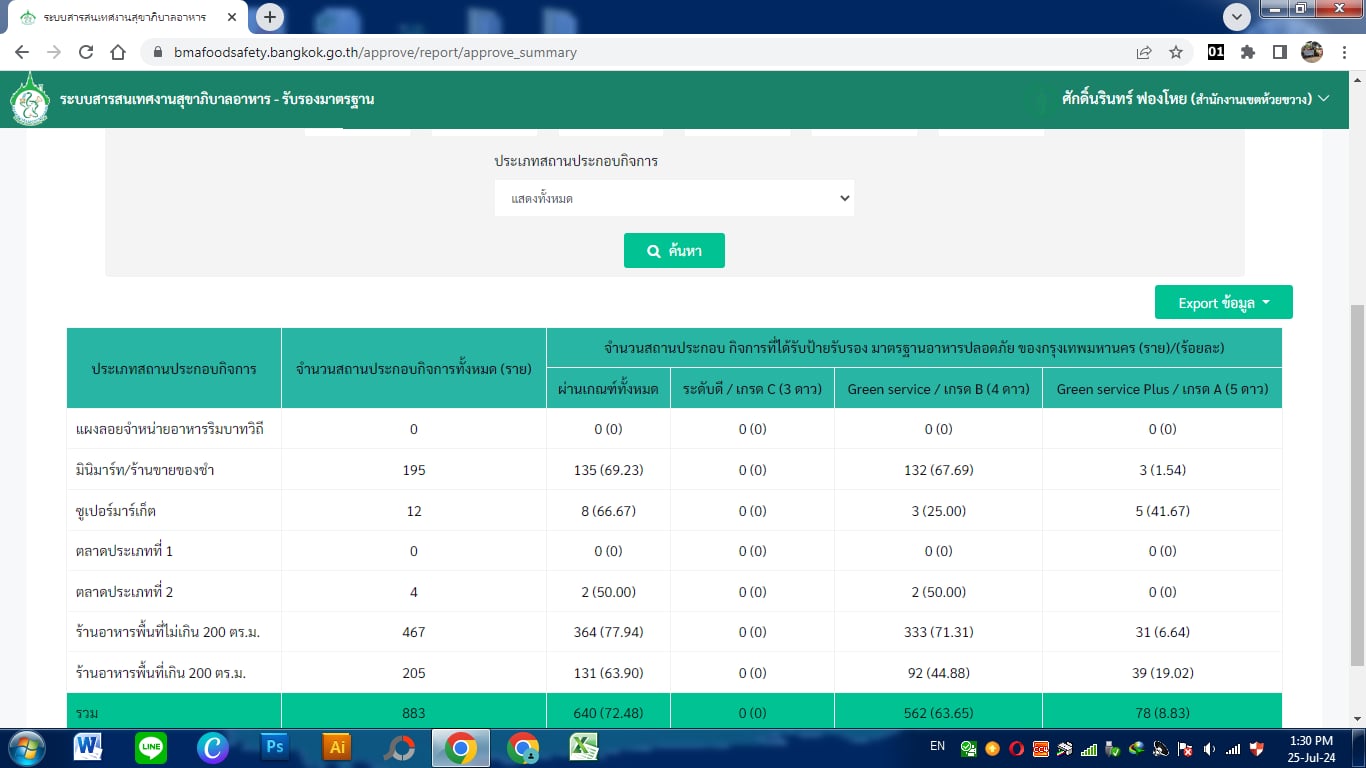The width and height of the screenshot is (1366, 768).
Task: Go to the browser home page icon
Action: (118, 52)
